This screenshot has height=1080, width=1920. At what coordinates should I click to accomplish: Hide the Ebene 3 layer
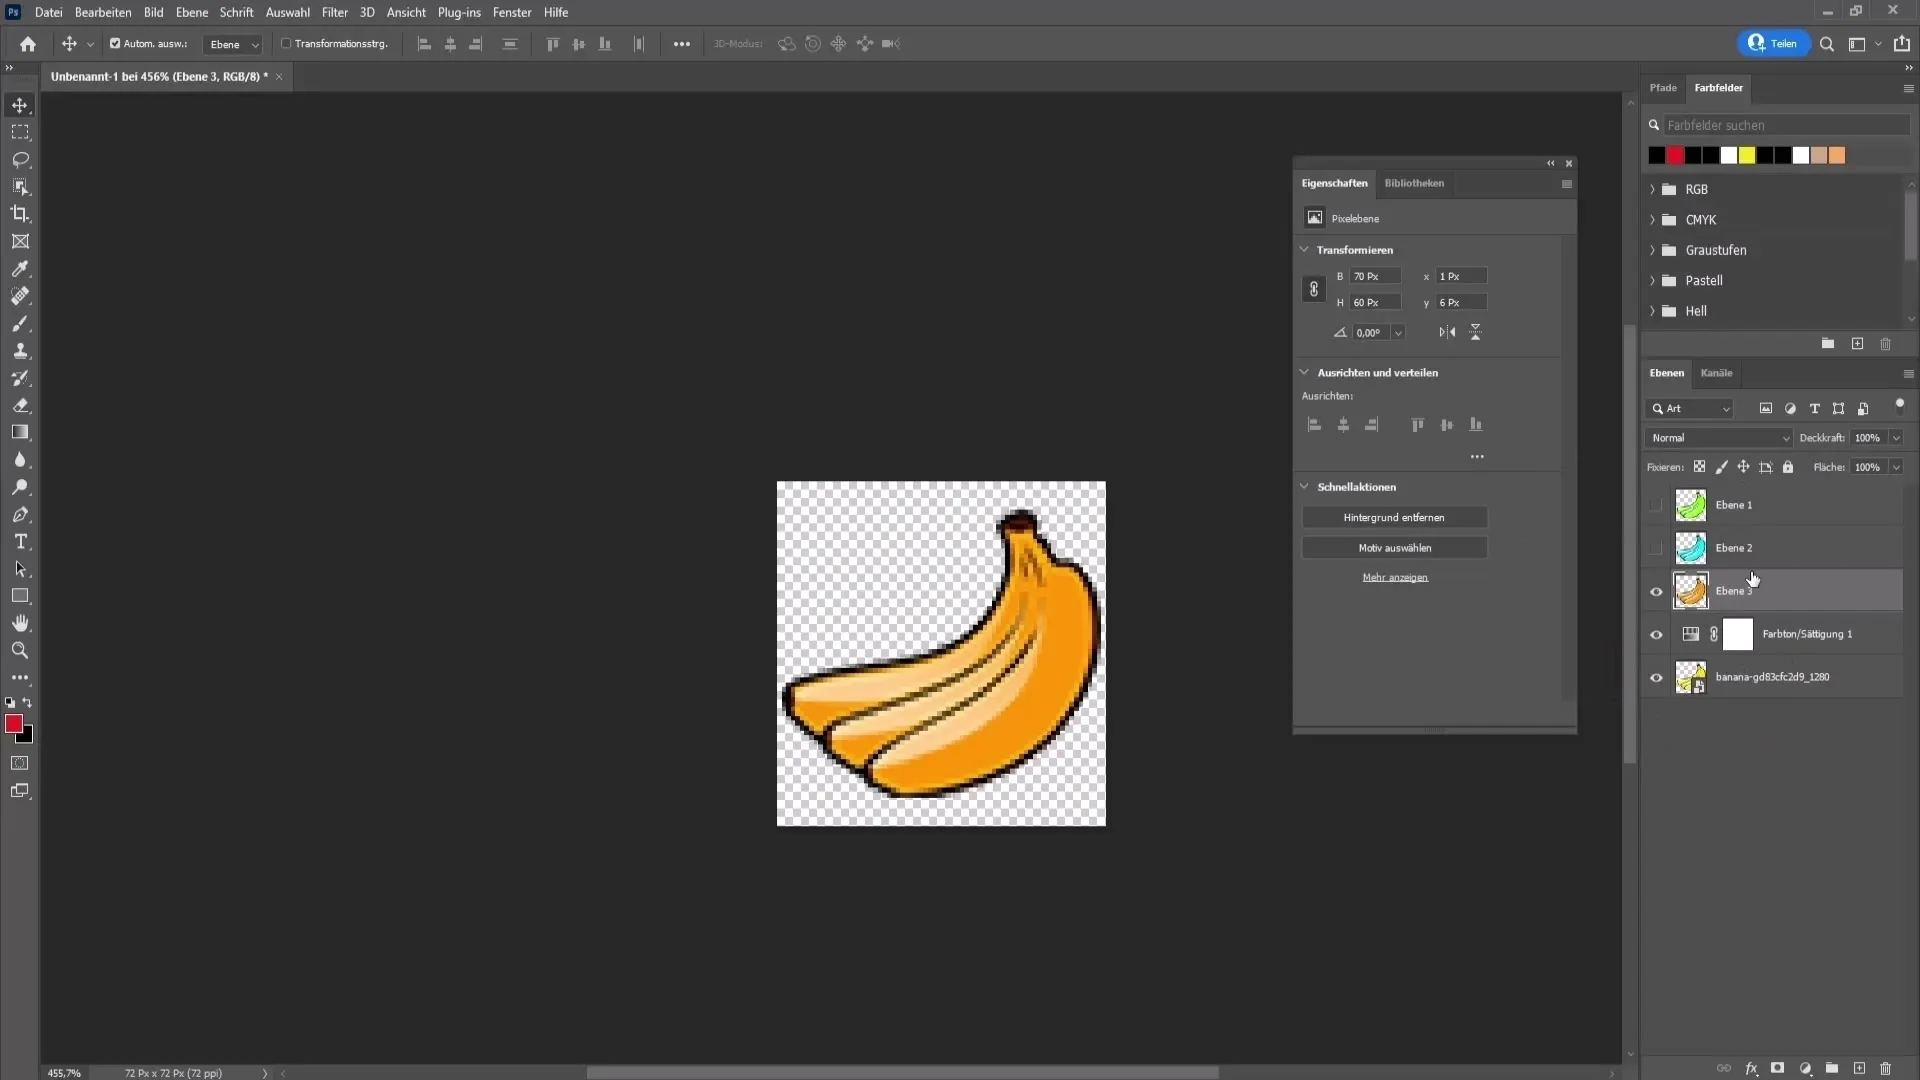click(1656, 592)
